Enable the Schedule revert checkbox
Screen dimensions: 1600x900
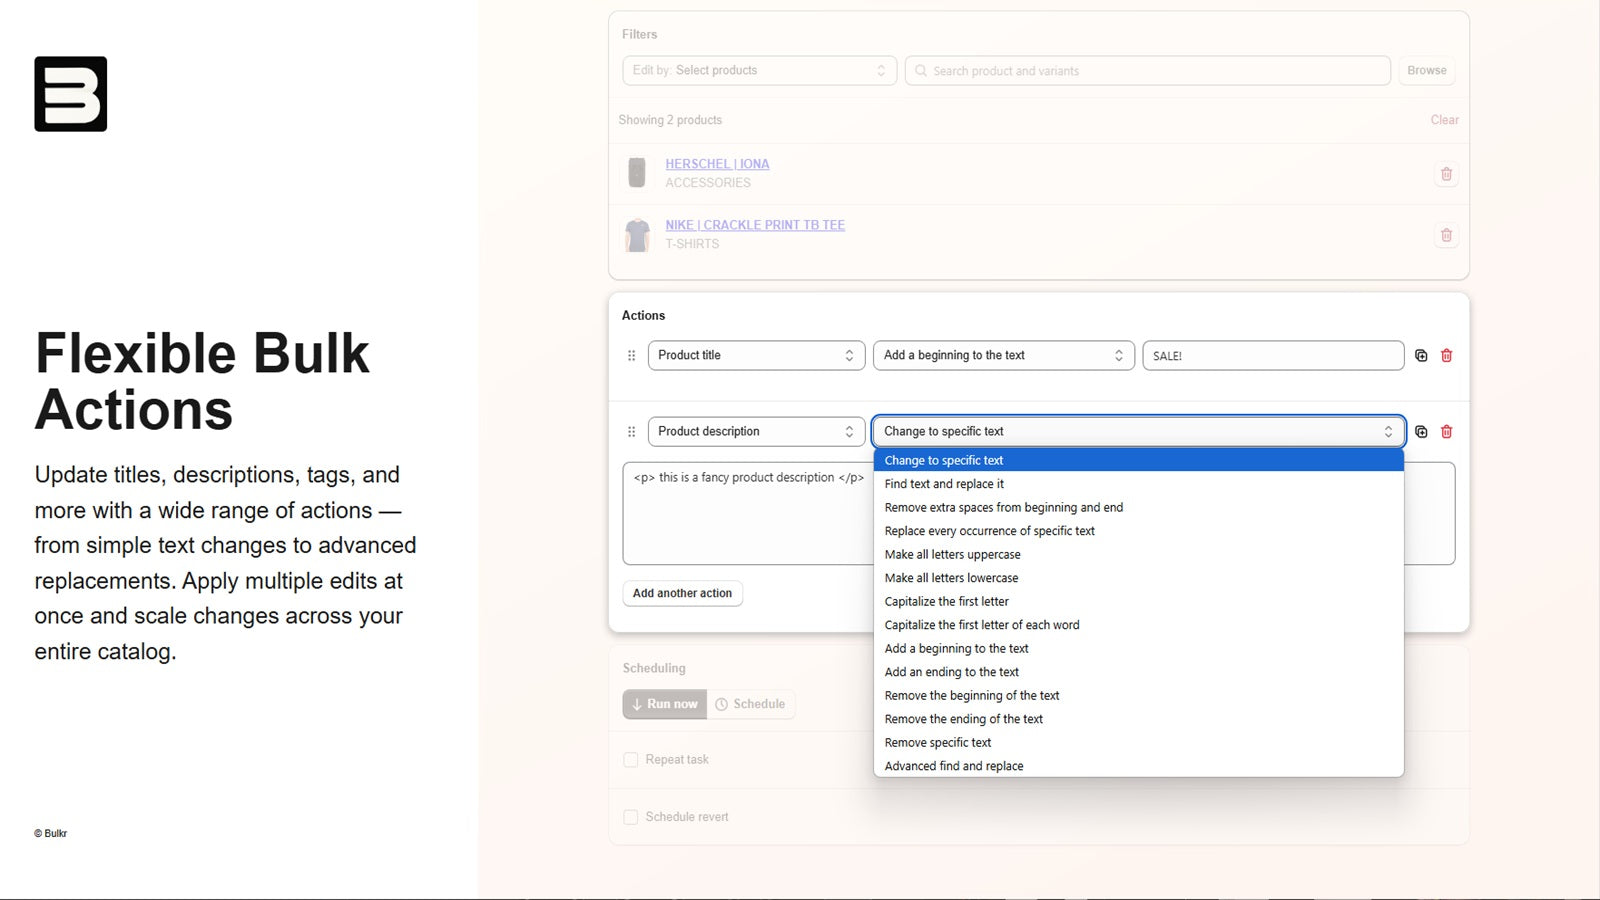click(631, 817)
